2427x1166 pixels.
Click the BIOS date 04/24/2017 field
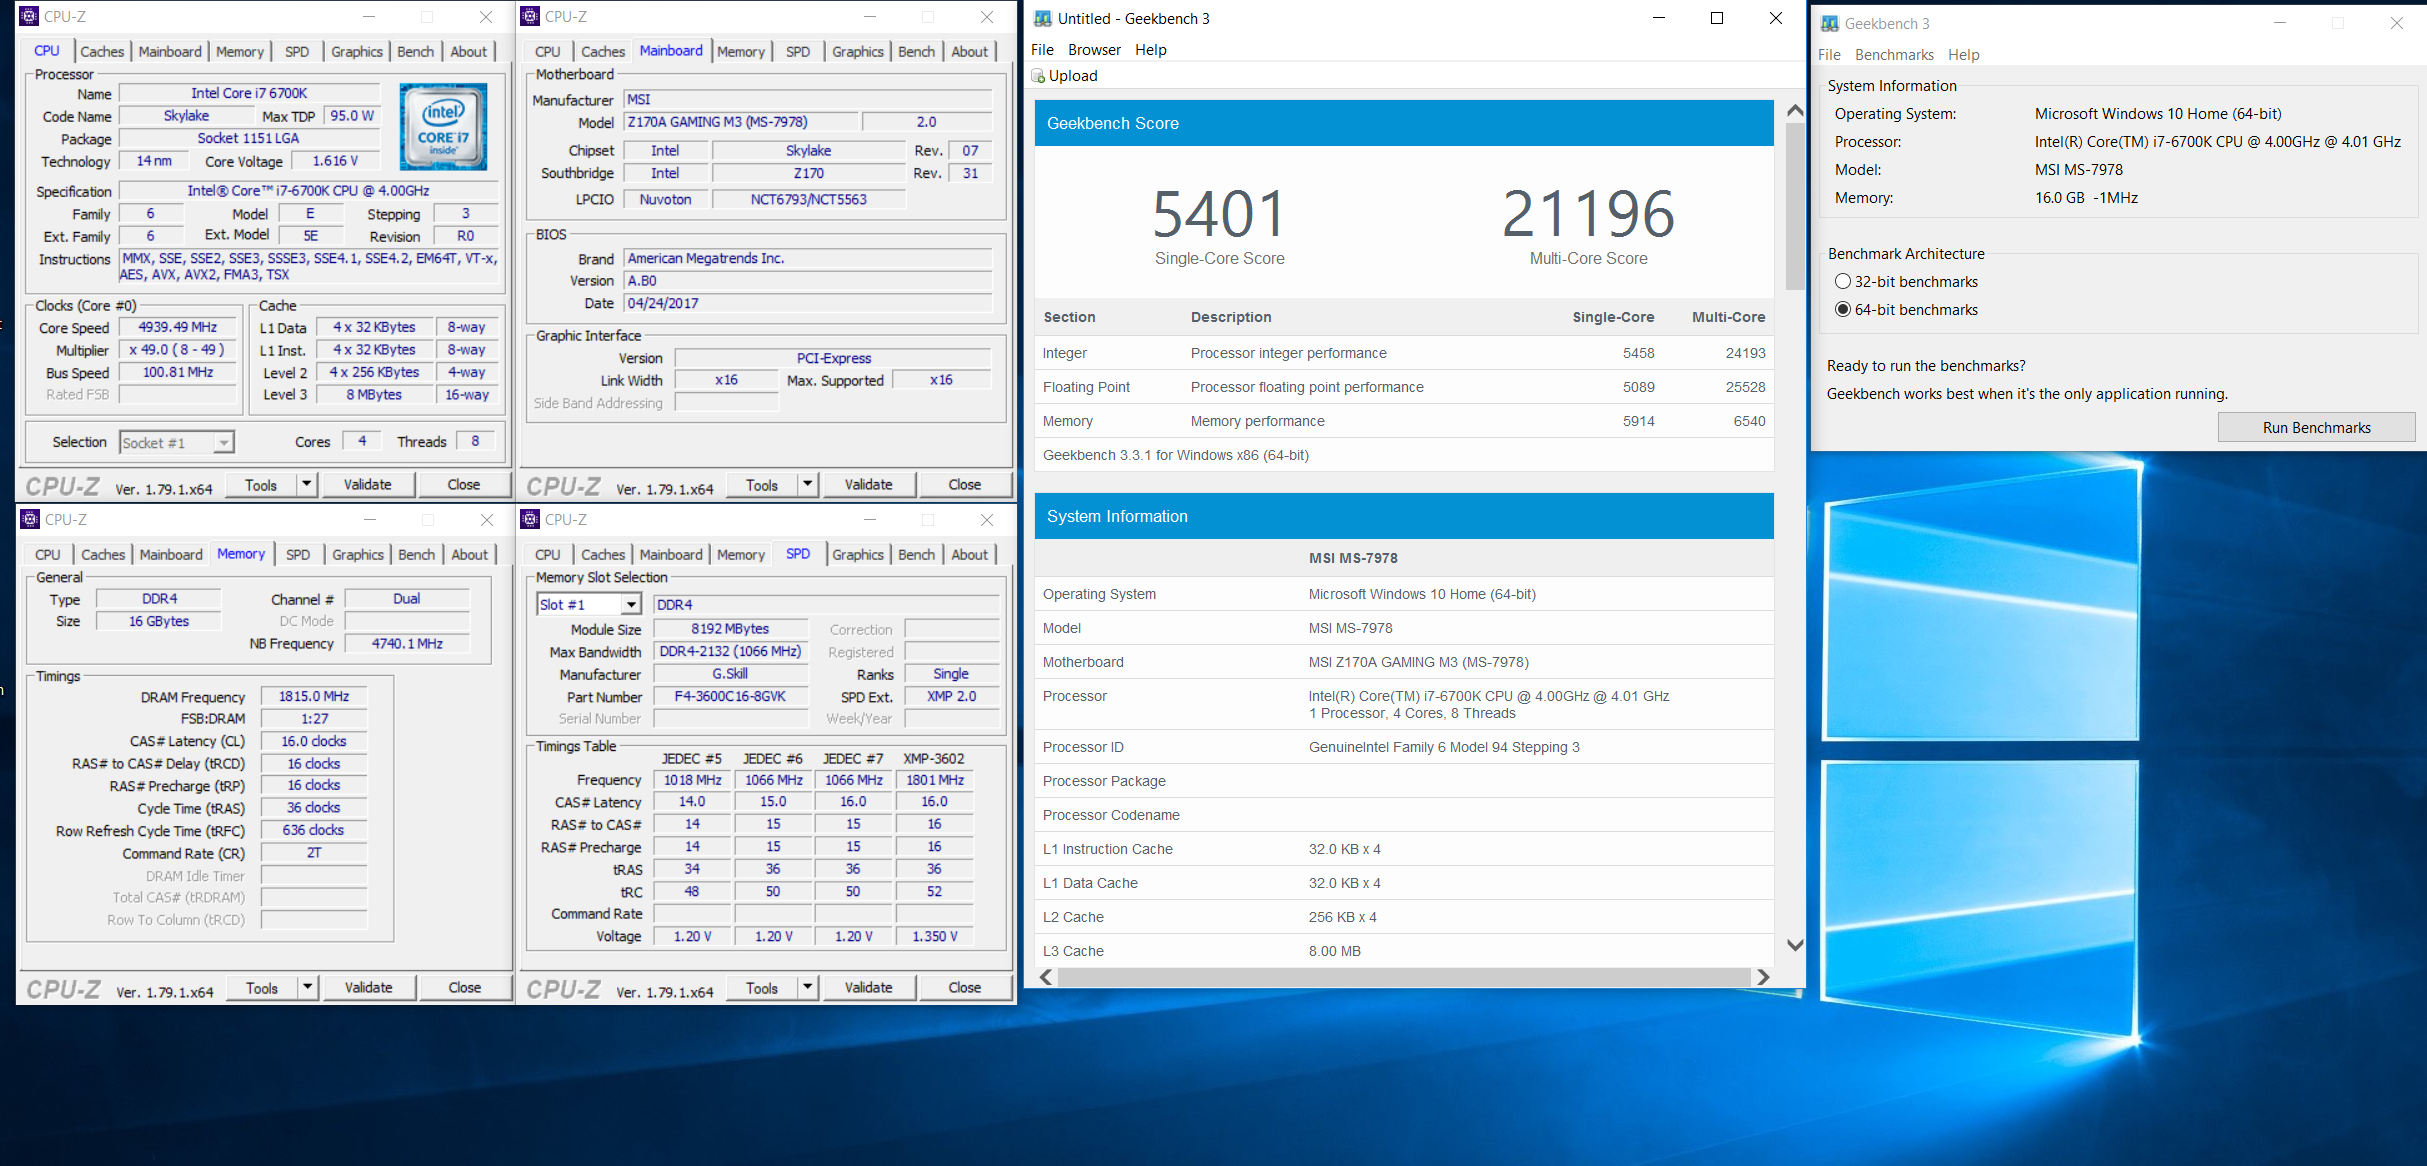pos(808,303)
